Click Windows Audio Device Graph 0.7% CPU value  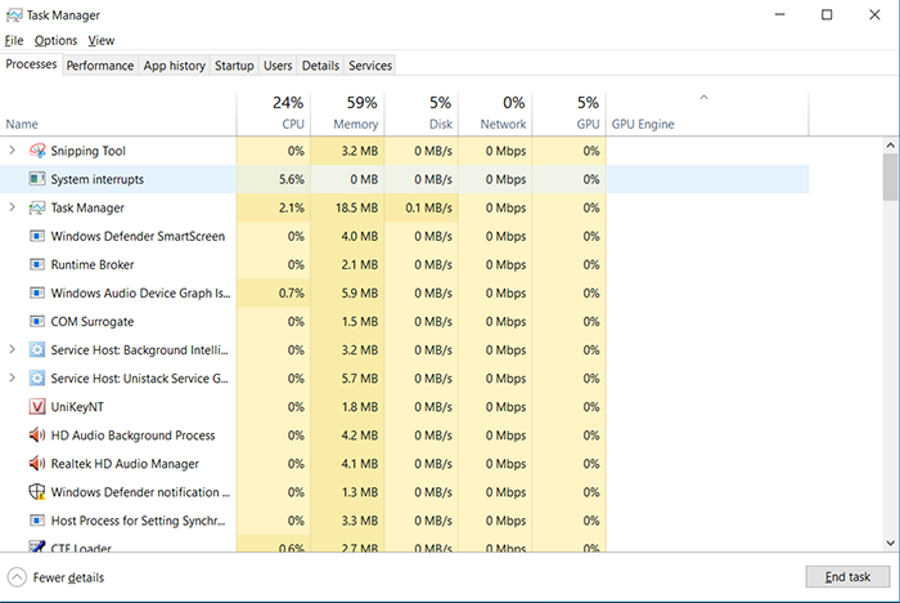[292, 293]
